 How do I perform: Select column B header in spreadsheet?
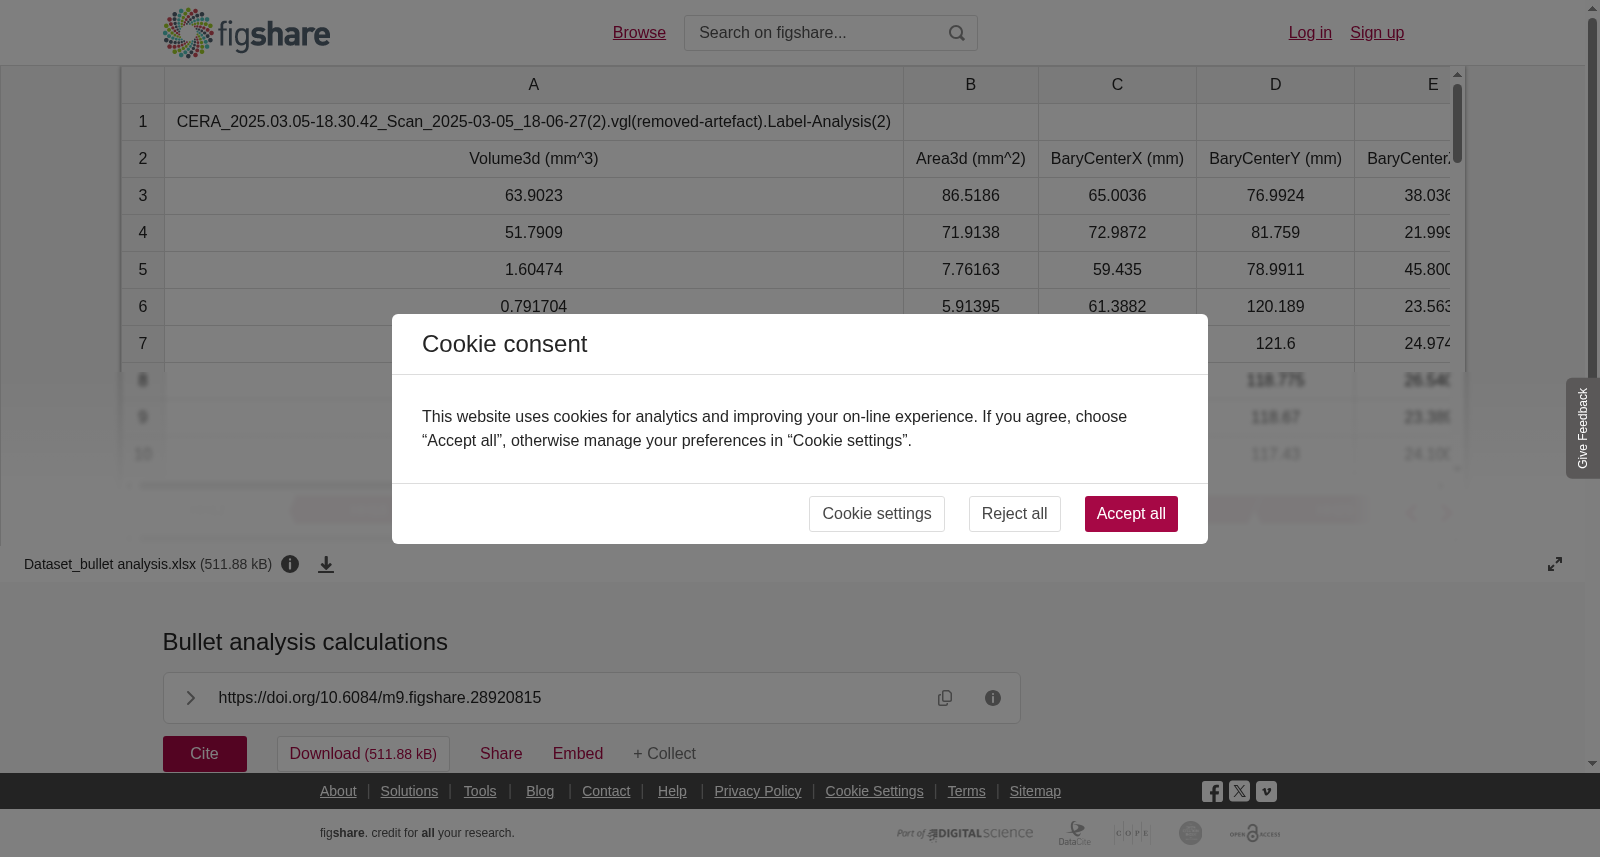(971, 85)
